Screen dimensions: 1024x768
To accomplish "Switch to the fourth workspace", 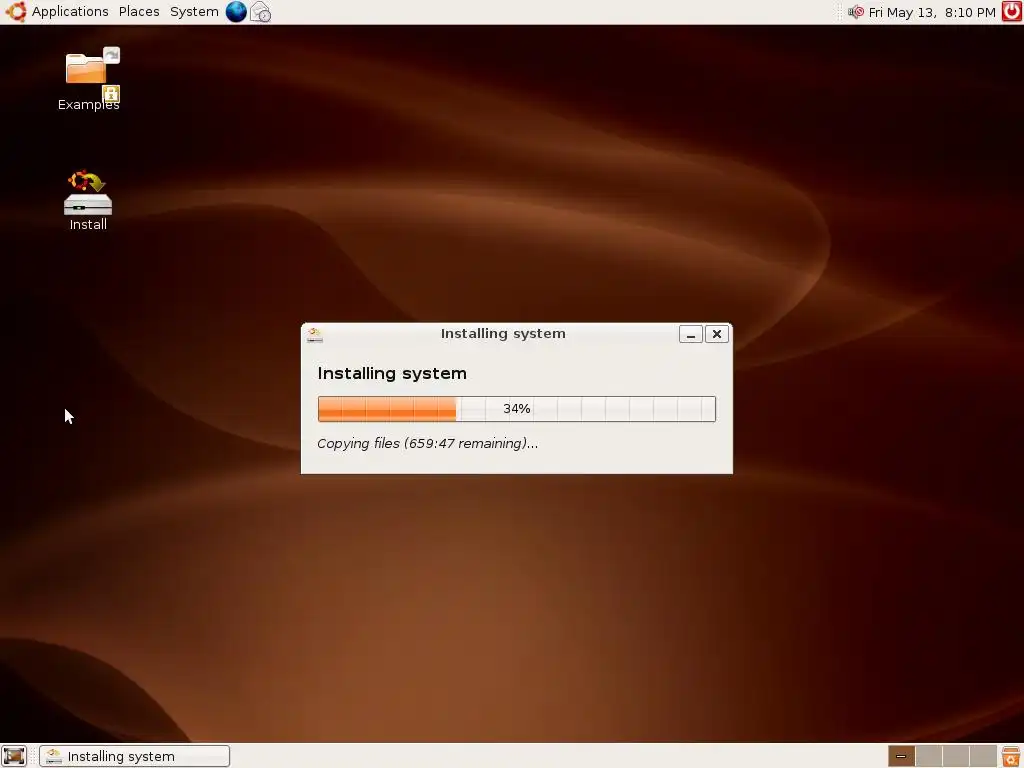I will [983, 756].
